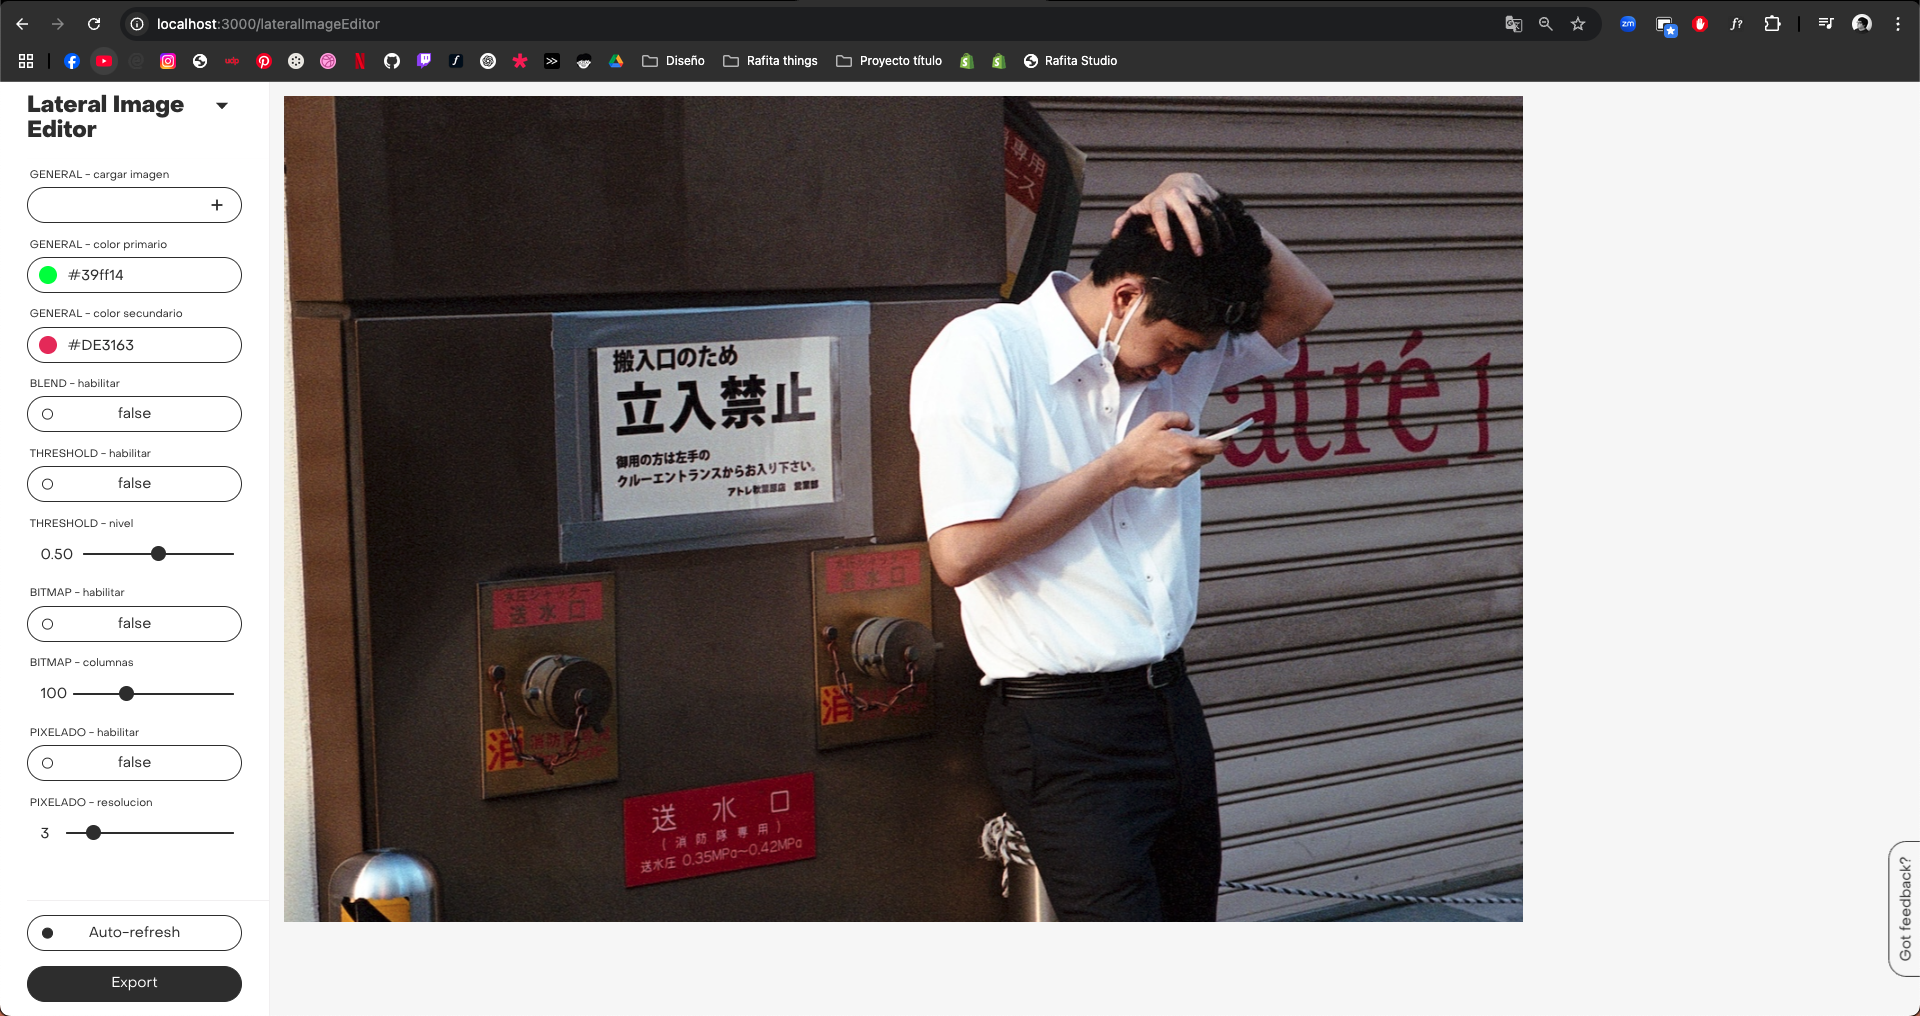Open the Chrome extensions puzzle icon
The height and width of the screenshot is (1016, 1920).
pos(1772,24)
